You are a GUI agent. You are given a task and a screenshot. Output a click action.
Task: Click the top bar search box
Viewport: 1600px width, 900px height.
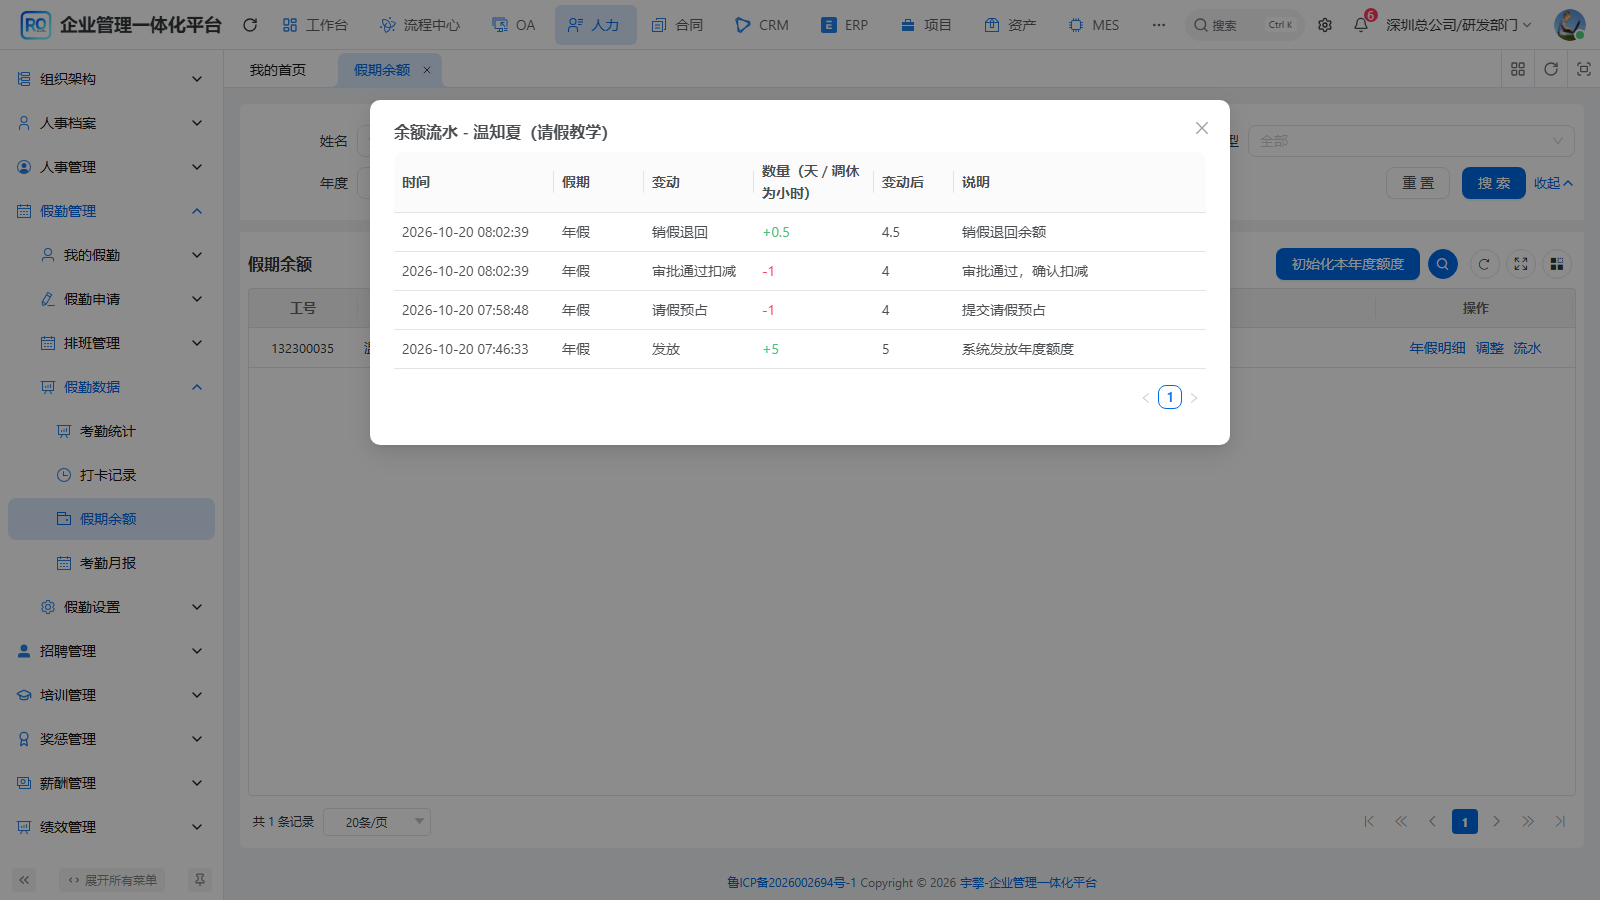click(x=1245, y=25)
